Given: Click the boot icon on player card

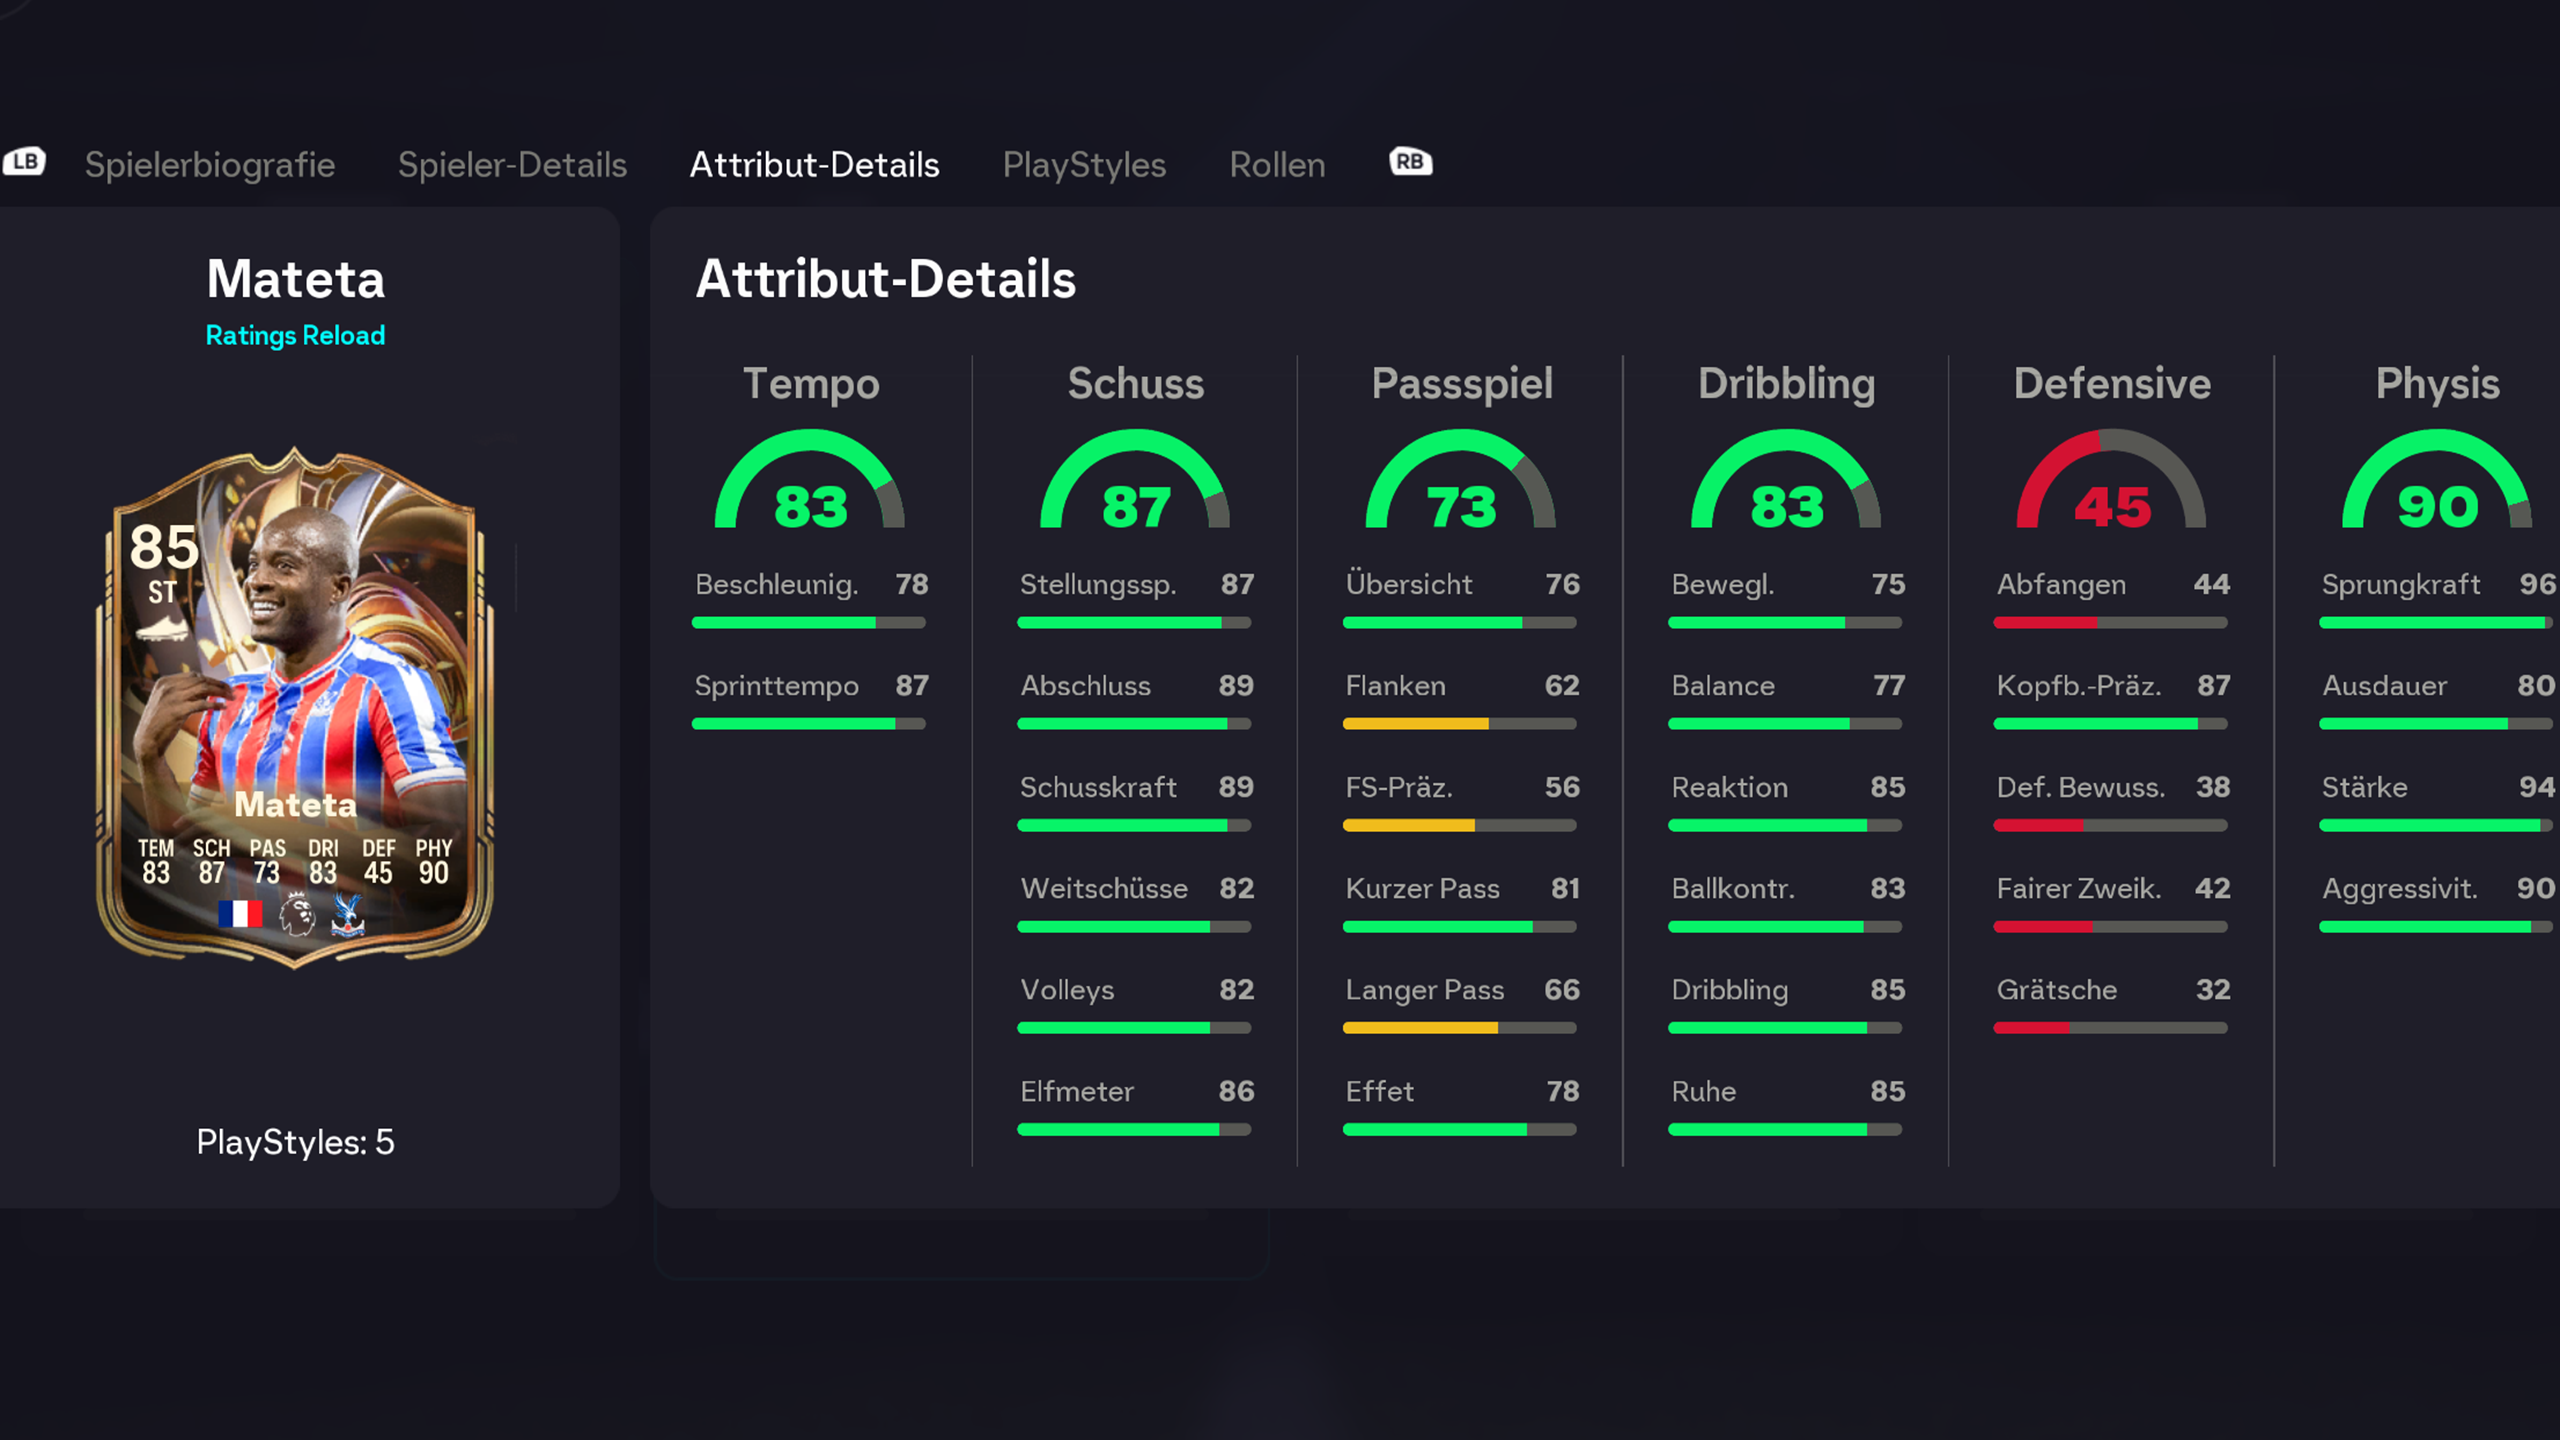Looking at the screenshot, I should pyautogui.click(x=162, y=630).
